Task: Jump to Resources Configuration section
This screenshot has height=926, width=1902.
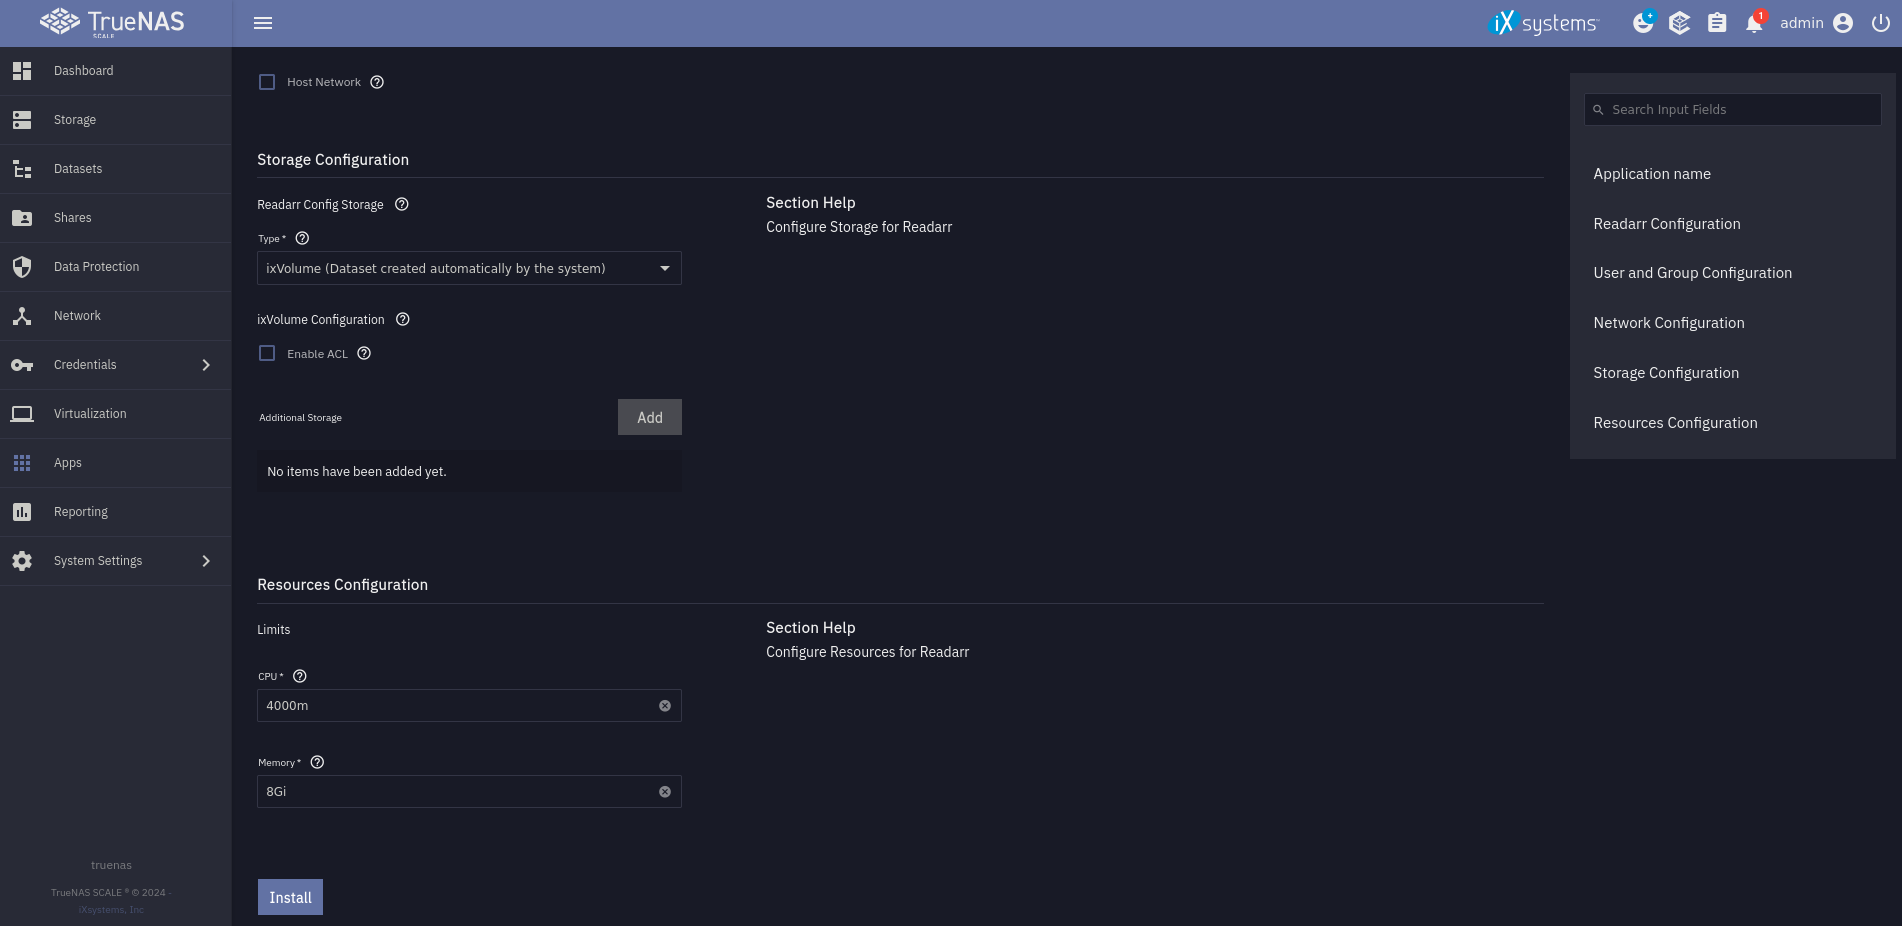Action: [x=1675, y=423]
